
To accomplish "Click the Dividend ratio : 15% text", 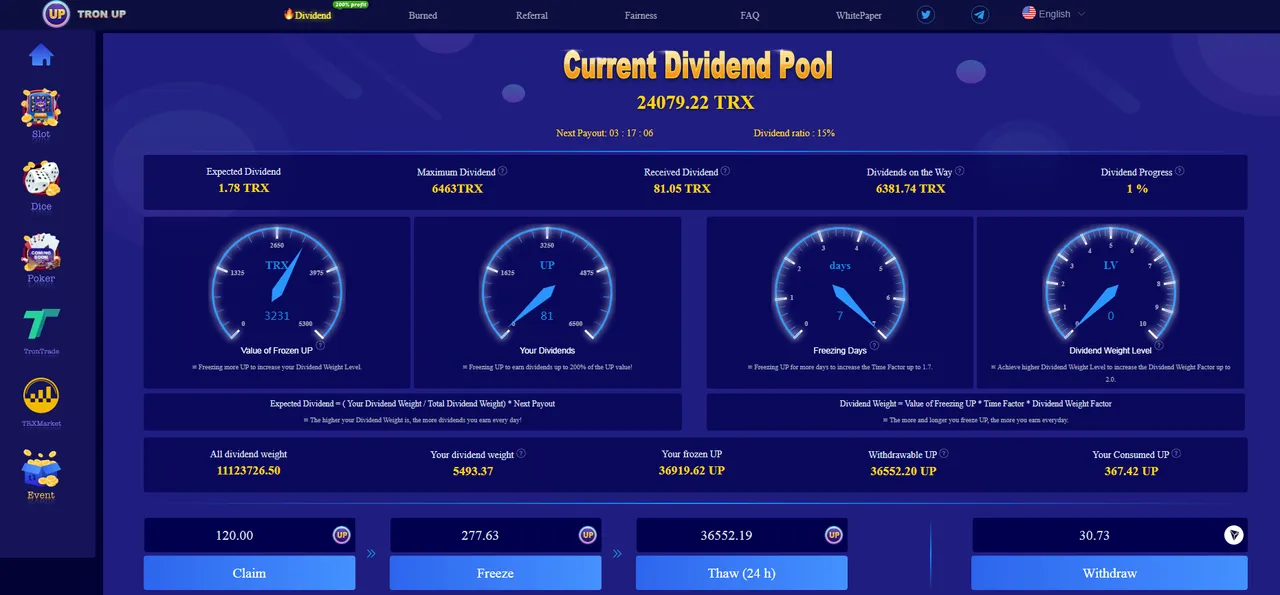I will point(794,133).
